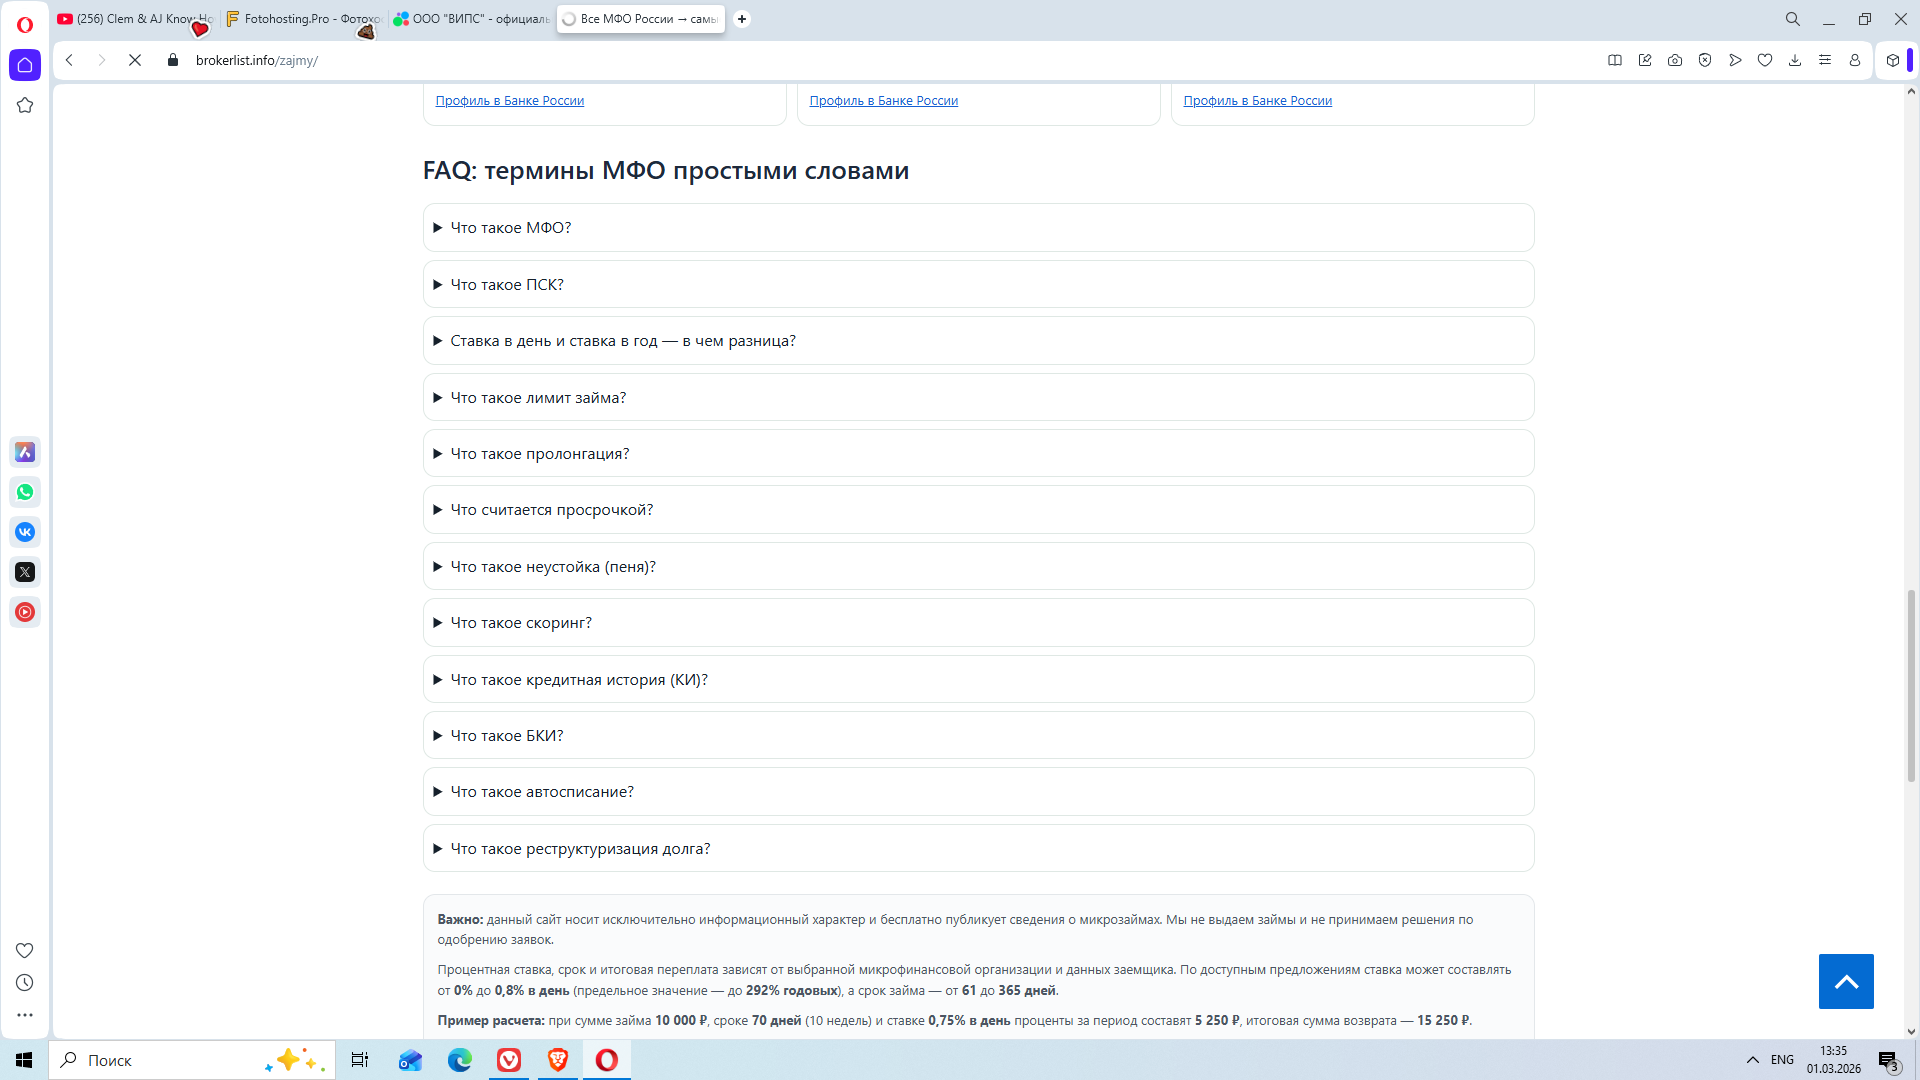Image resolution: width=1920 pixels, height=1080 pixels.
Task: Open first "Профиль в Банке России" link
Action: coord(509,101)
